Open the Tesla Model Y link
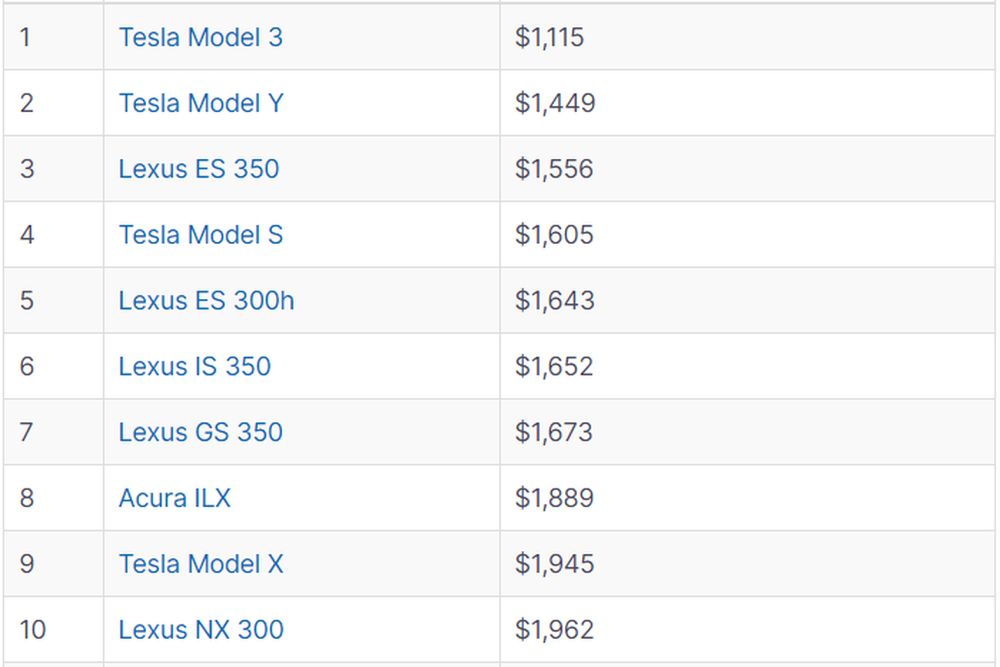 (201, 103)
